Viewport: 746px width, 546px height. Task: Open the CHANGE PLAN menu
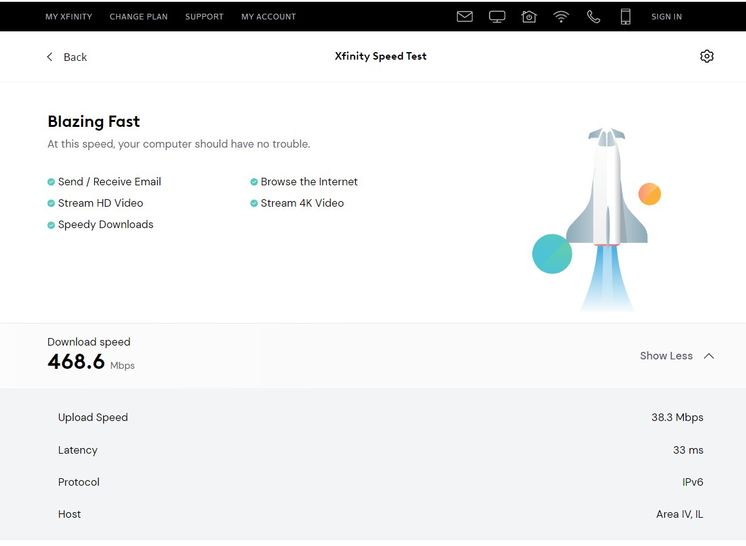(x=138, y=17)
